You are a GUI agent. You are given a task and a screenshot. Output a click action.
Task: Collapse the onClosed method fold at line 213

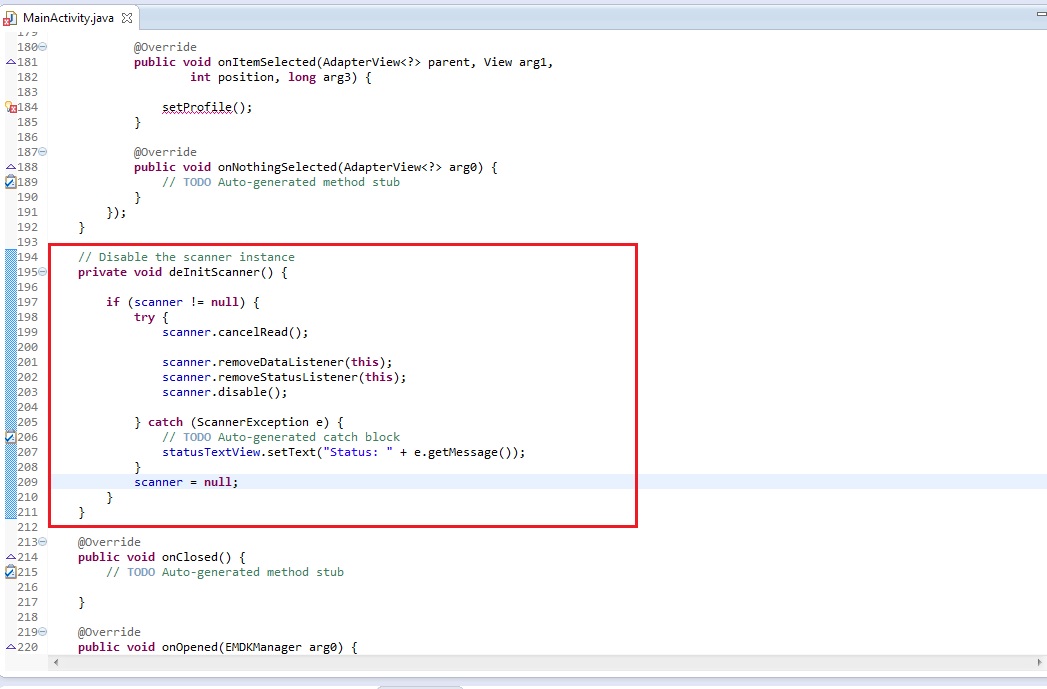[42, 542]
